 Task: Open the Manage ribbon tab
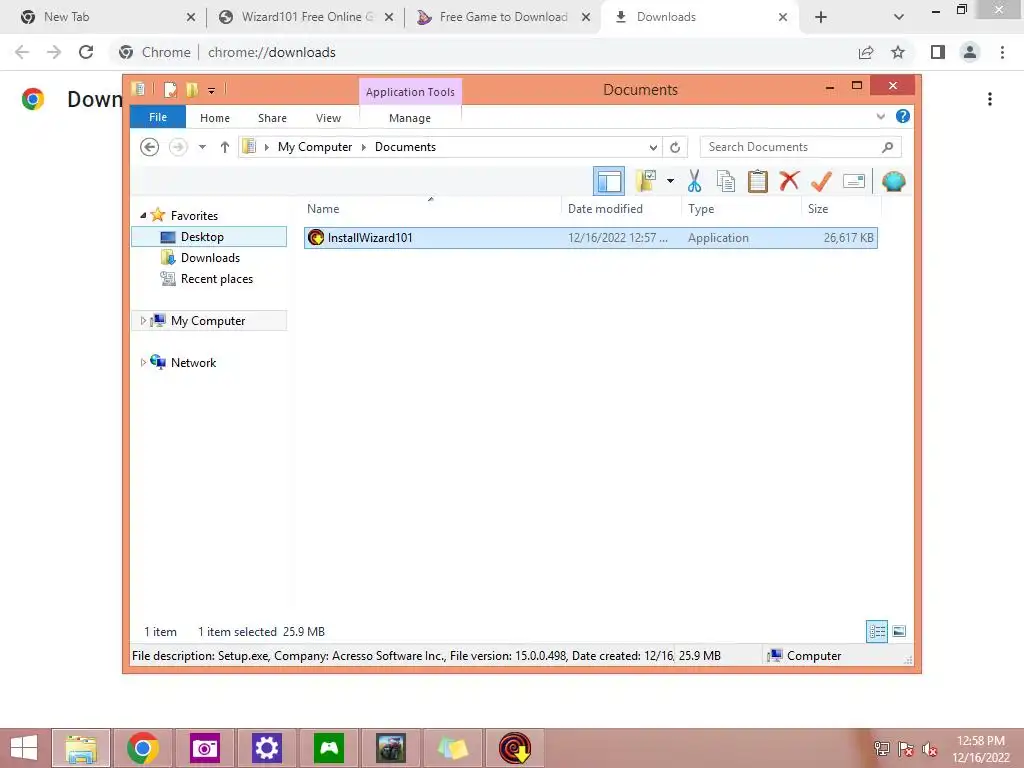pos(409,118)
